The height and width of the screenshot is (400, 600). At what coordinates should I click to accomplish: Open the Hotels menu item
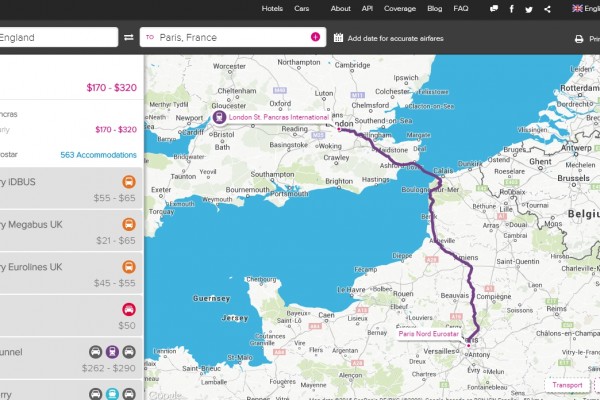point(271,8)
